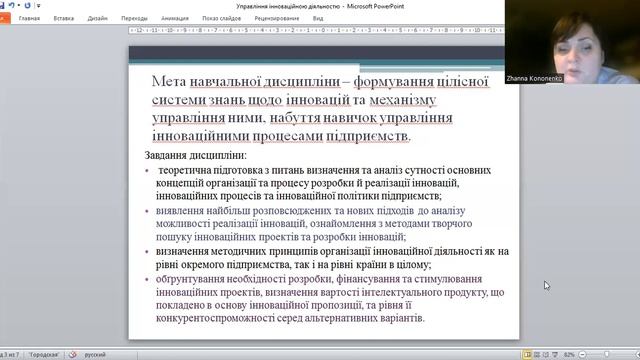640x360 pixels.
Task: Click bullet text starting визначення методичних принципів
Action: click(332, 258)
